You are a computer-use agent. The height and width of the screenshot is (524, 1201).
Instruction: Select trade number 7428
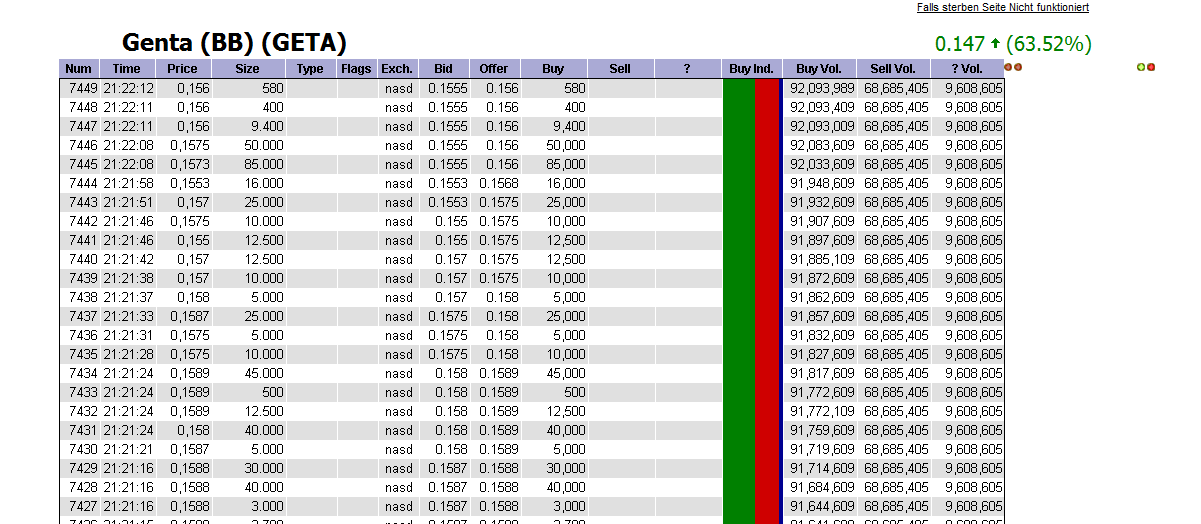click(83, 487)
